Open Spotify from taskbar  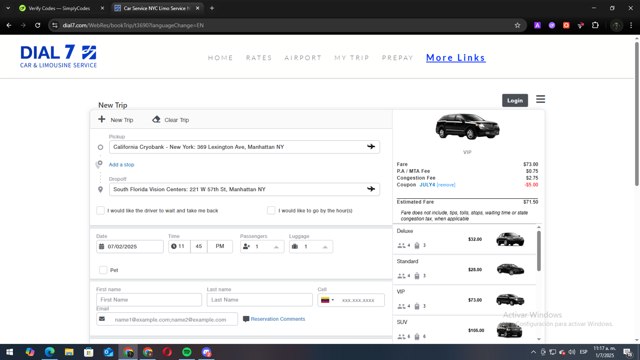(x=187, y=352)
